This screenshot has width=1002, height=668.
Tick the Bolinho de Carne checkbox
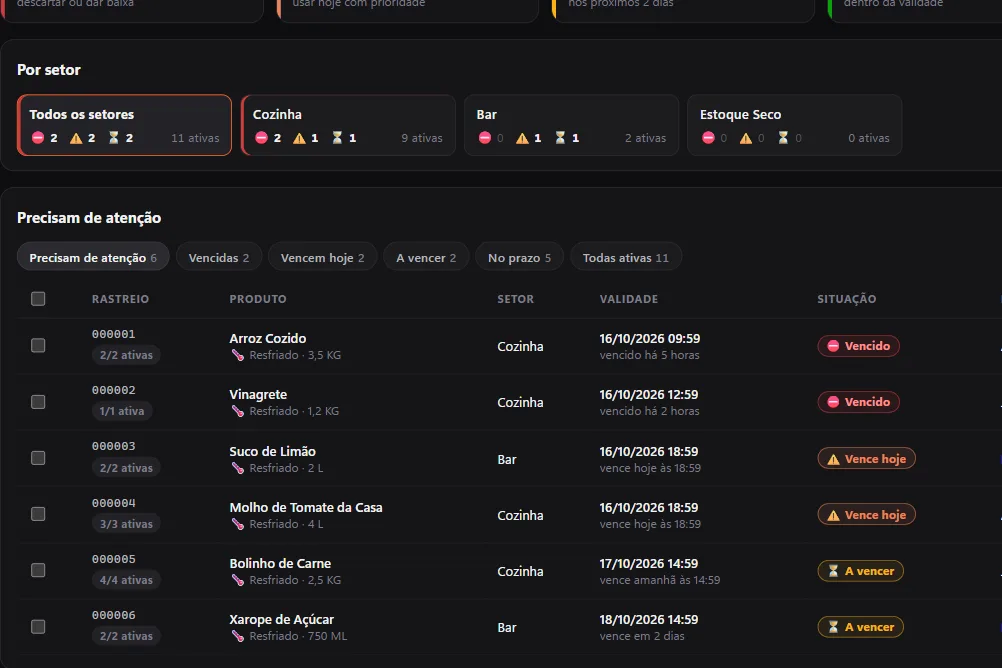pyautogui.click(x=38, y=570)
